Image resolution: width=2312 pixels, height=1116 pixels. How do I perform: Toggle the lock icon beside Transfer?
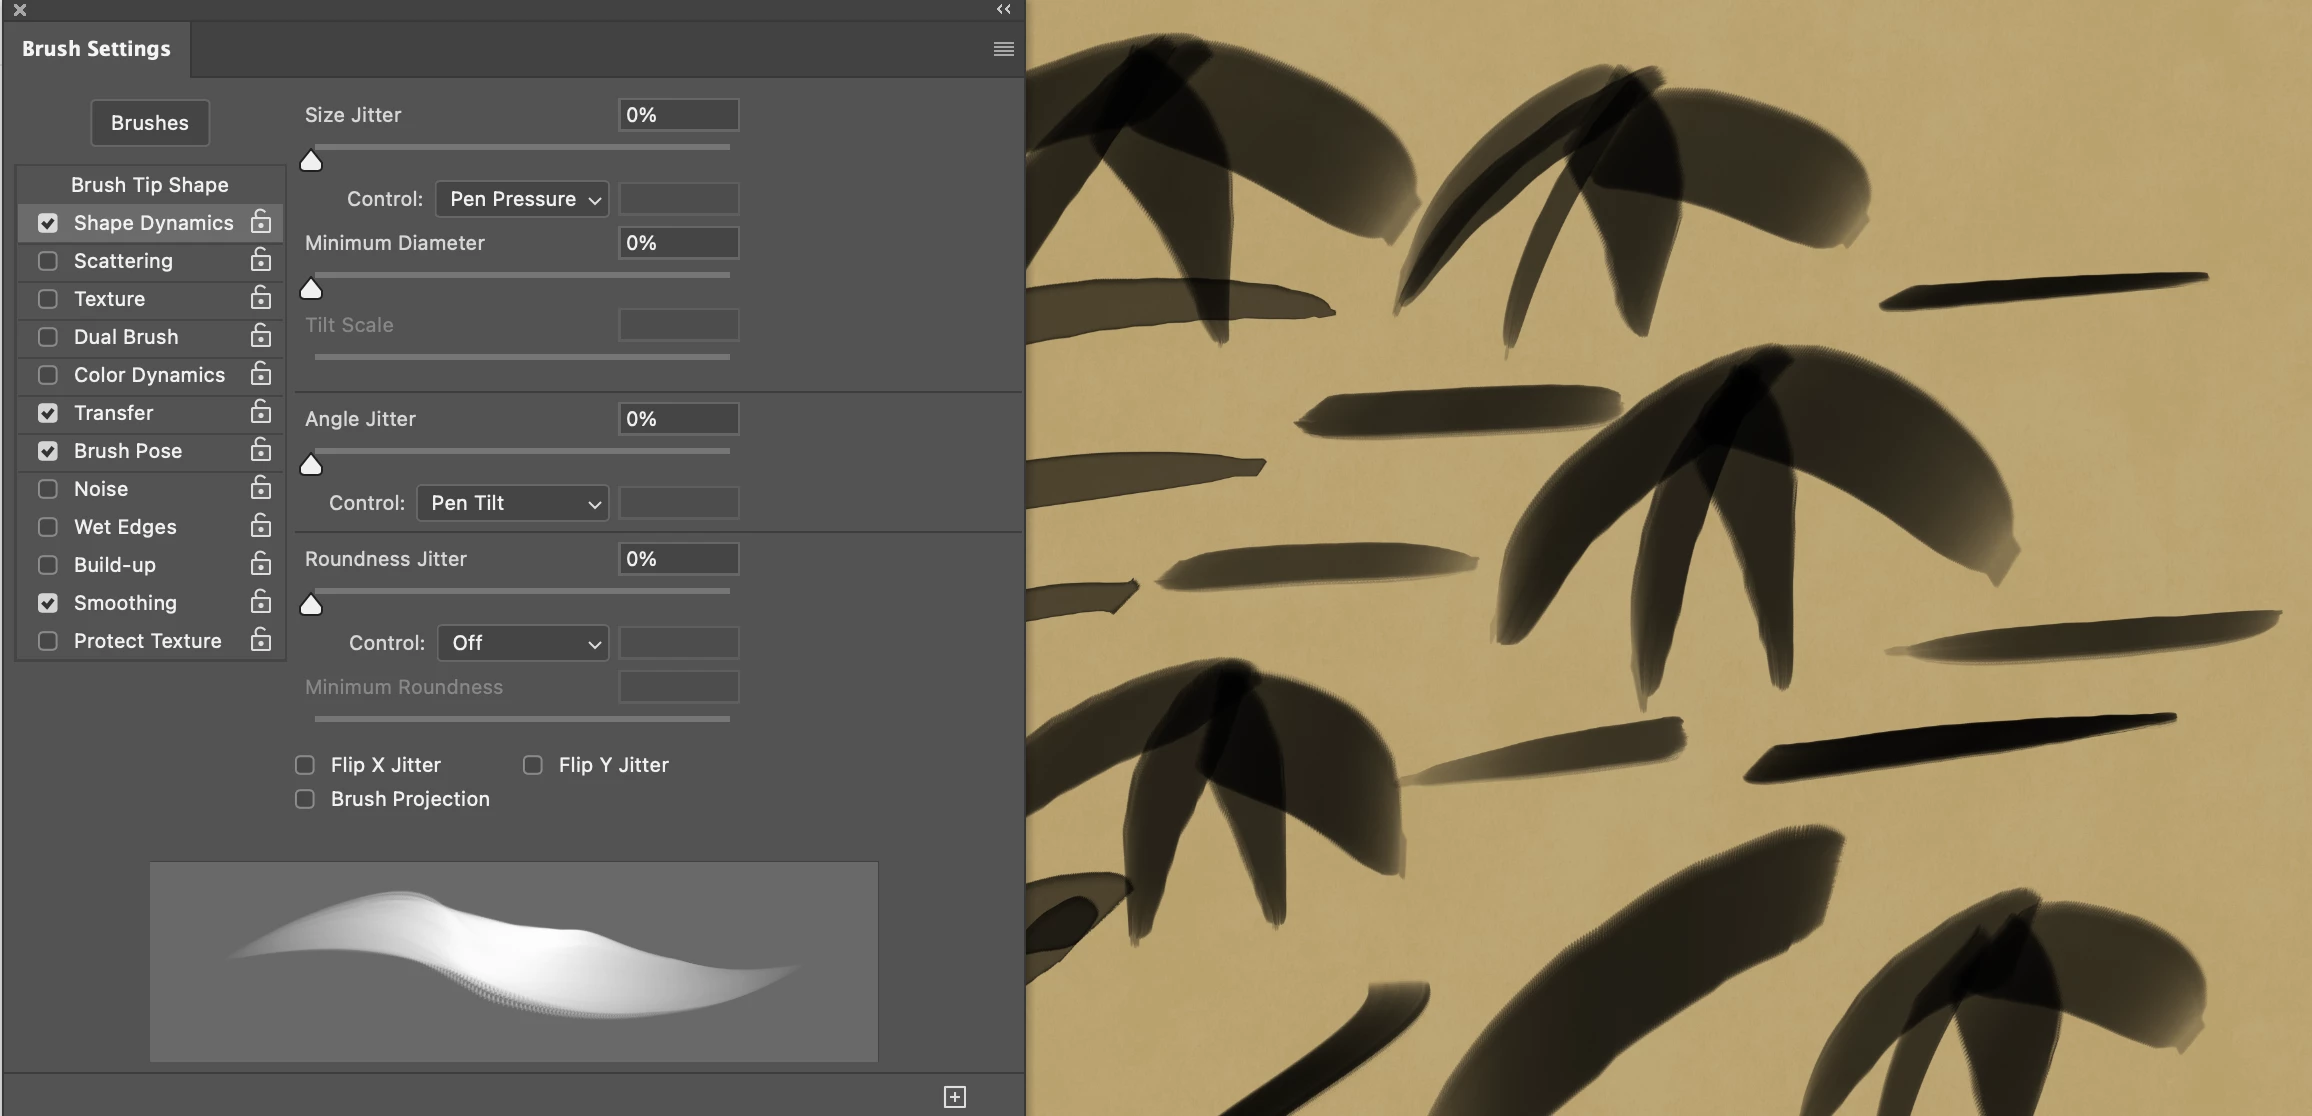(x=261, y=412)
